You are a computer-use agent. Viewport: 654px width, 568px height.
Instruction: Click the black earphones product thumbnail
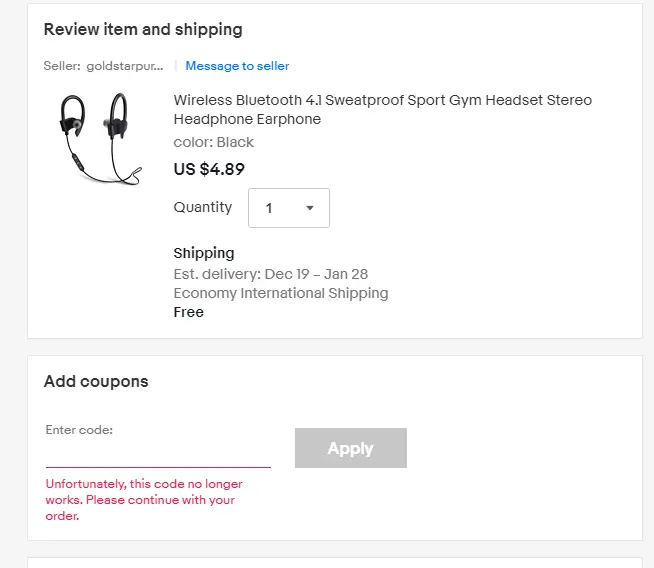[x=100, y=139]
